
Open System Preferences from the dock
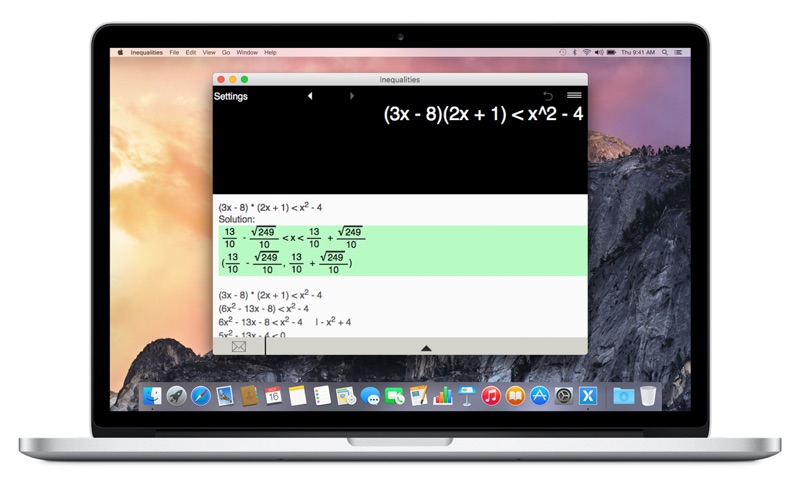564,396
